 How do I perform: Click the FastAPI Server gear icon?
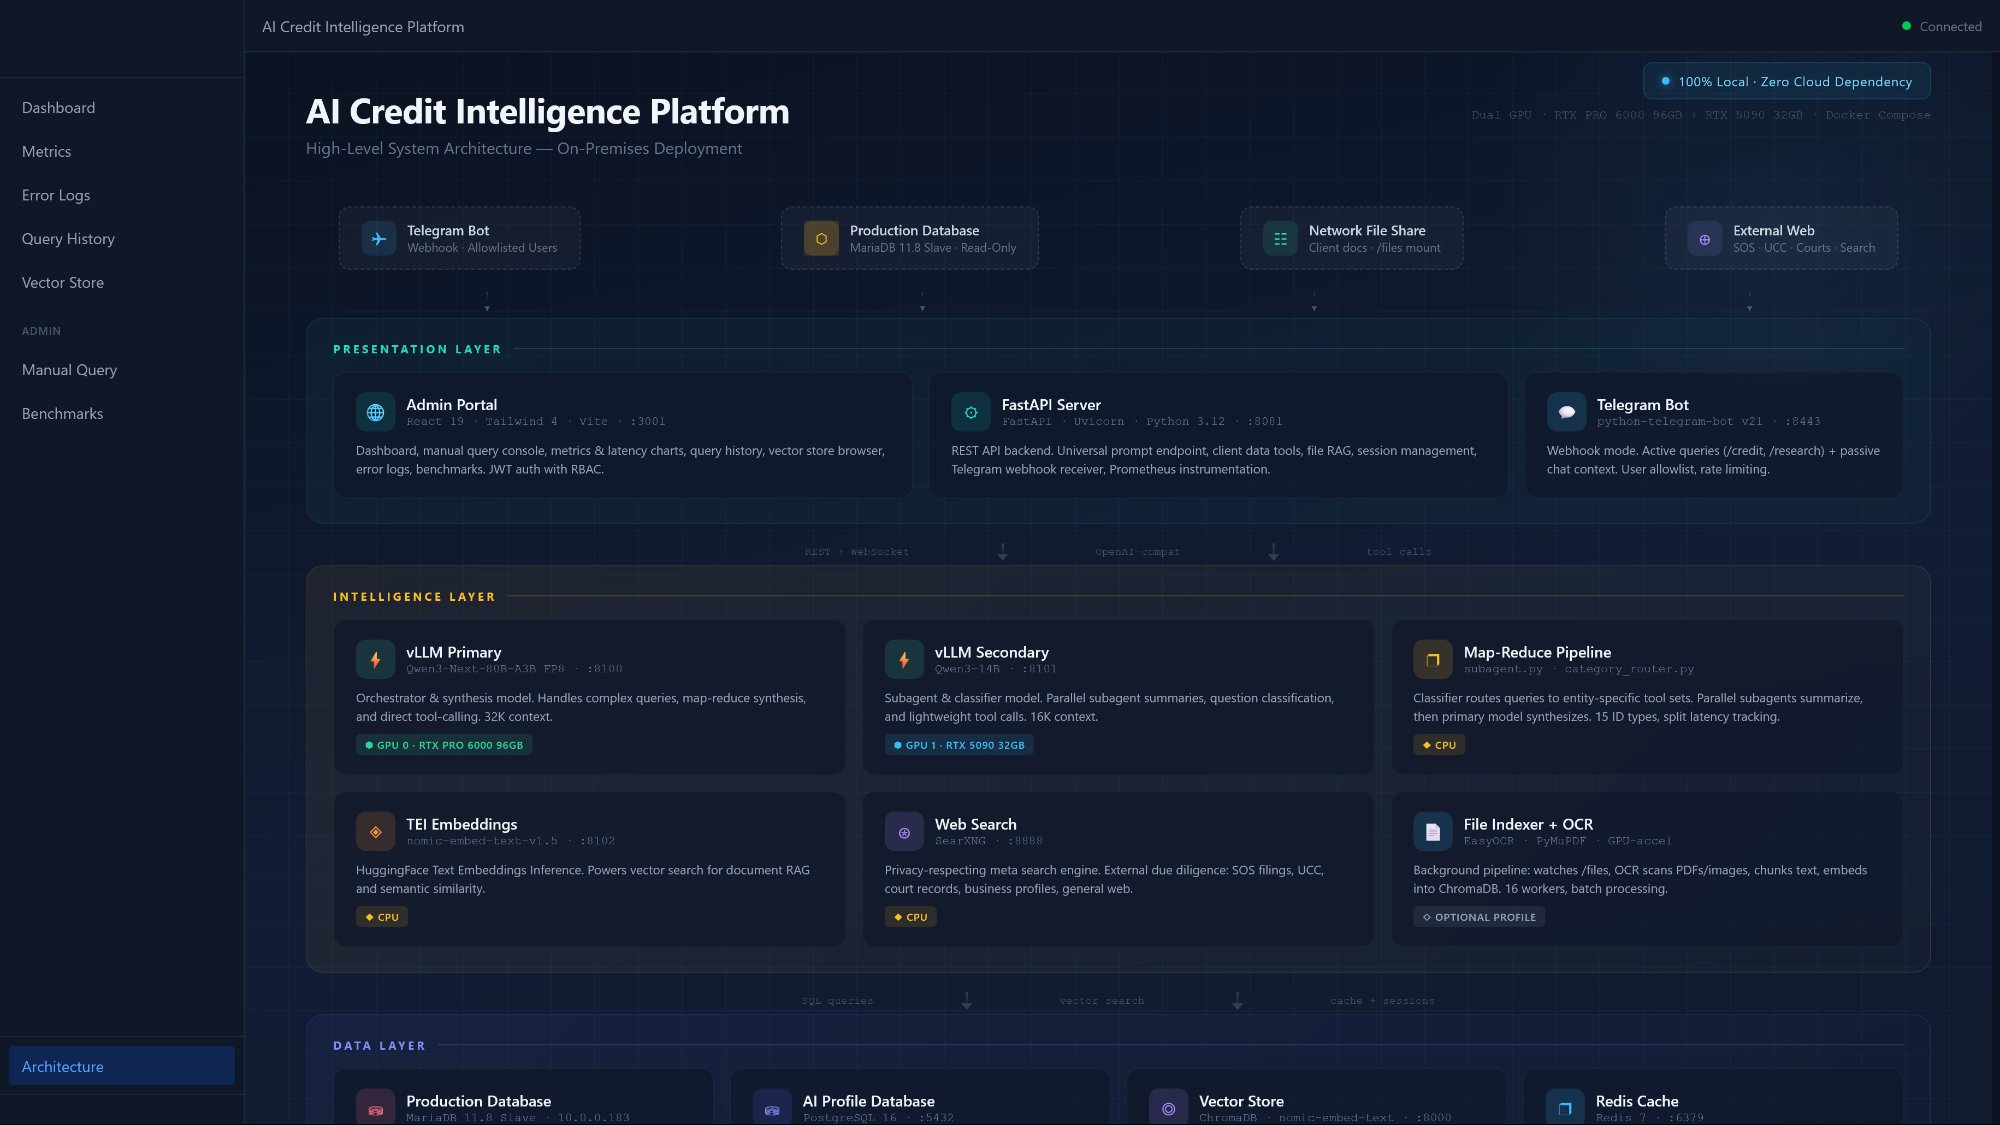971,412
